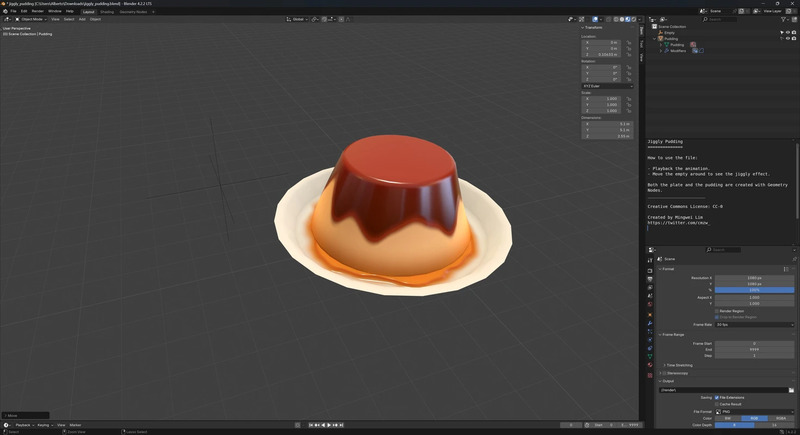Click the Empty object icon in outliner
Image resolution: width=800 pixels, height=435 pixels.
click(658, 32)
